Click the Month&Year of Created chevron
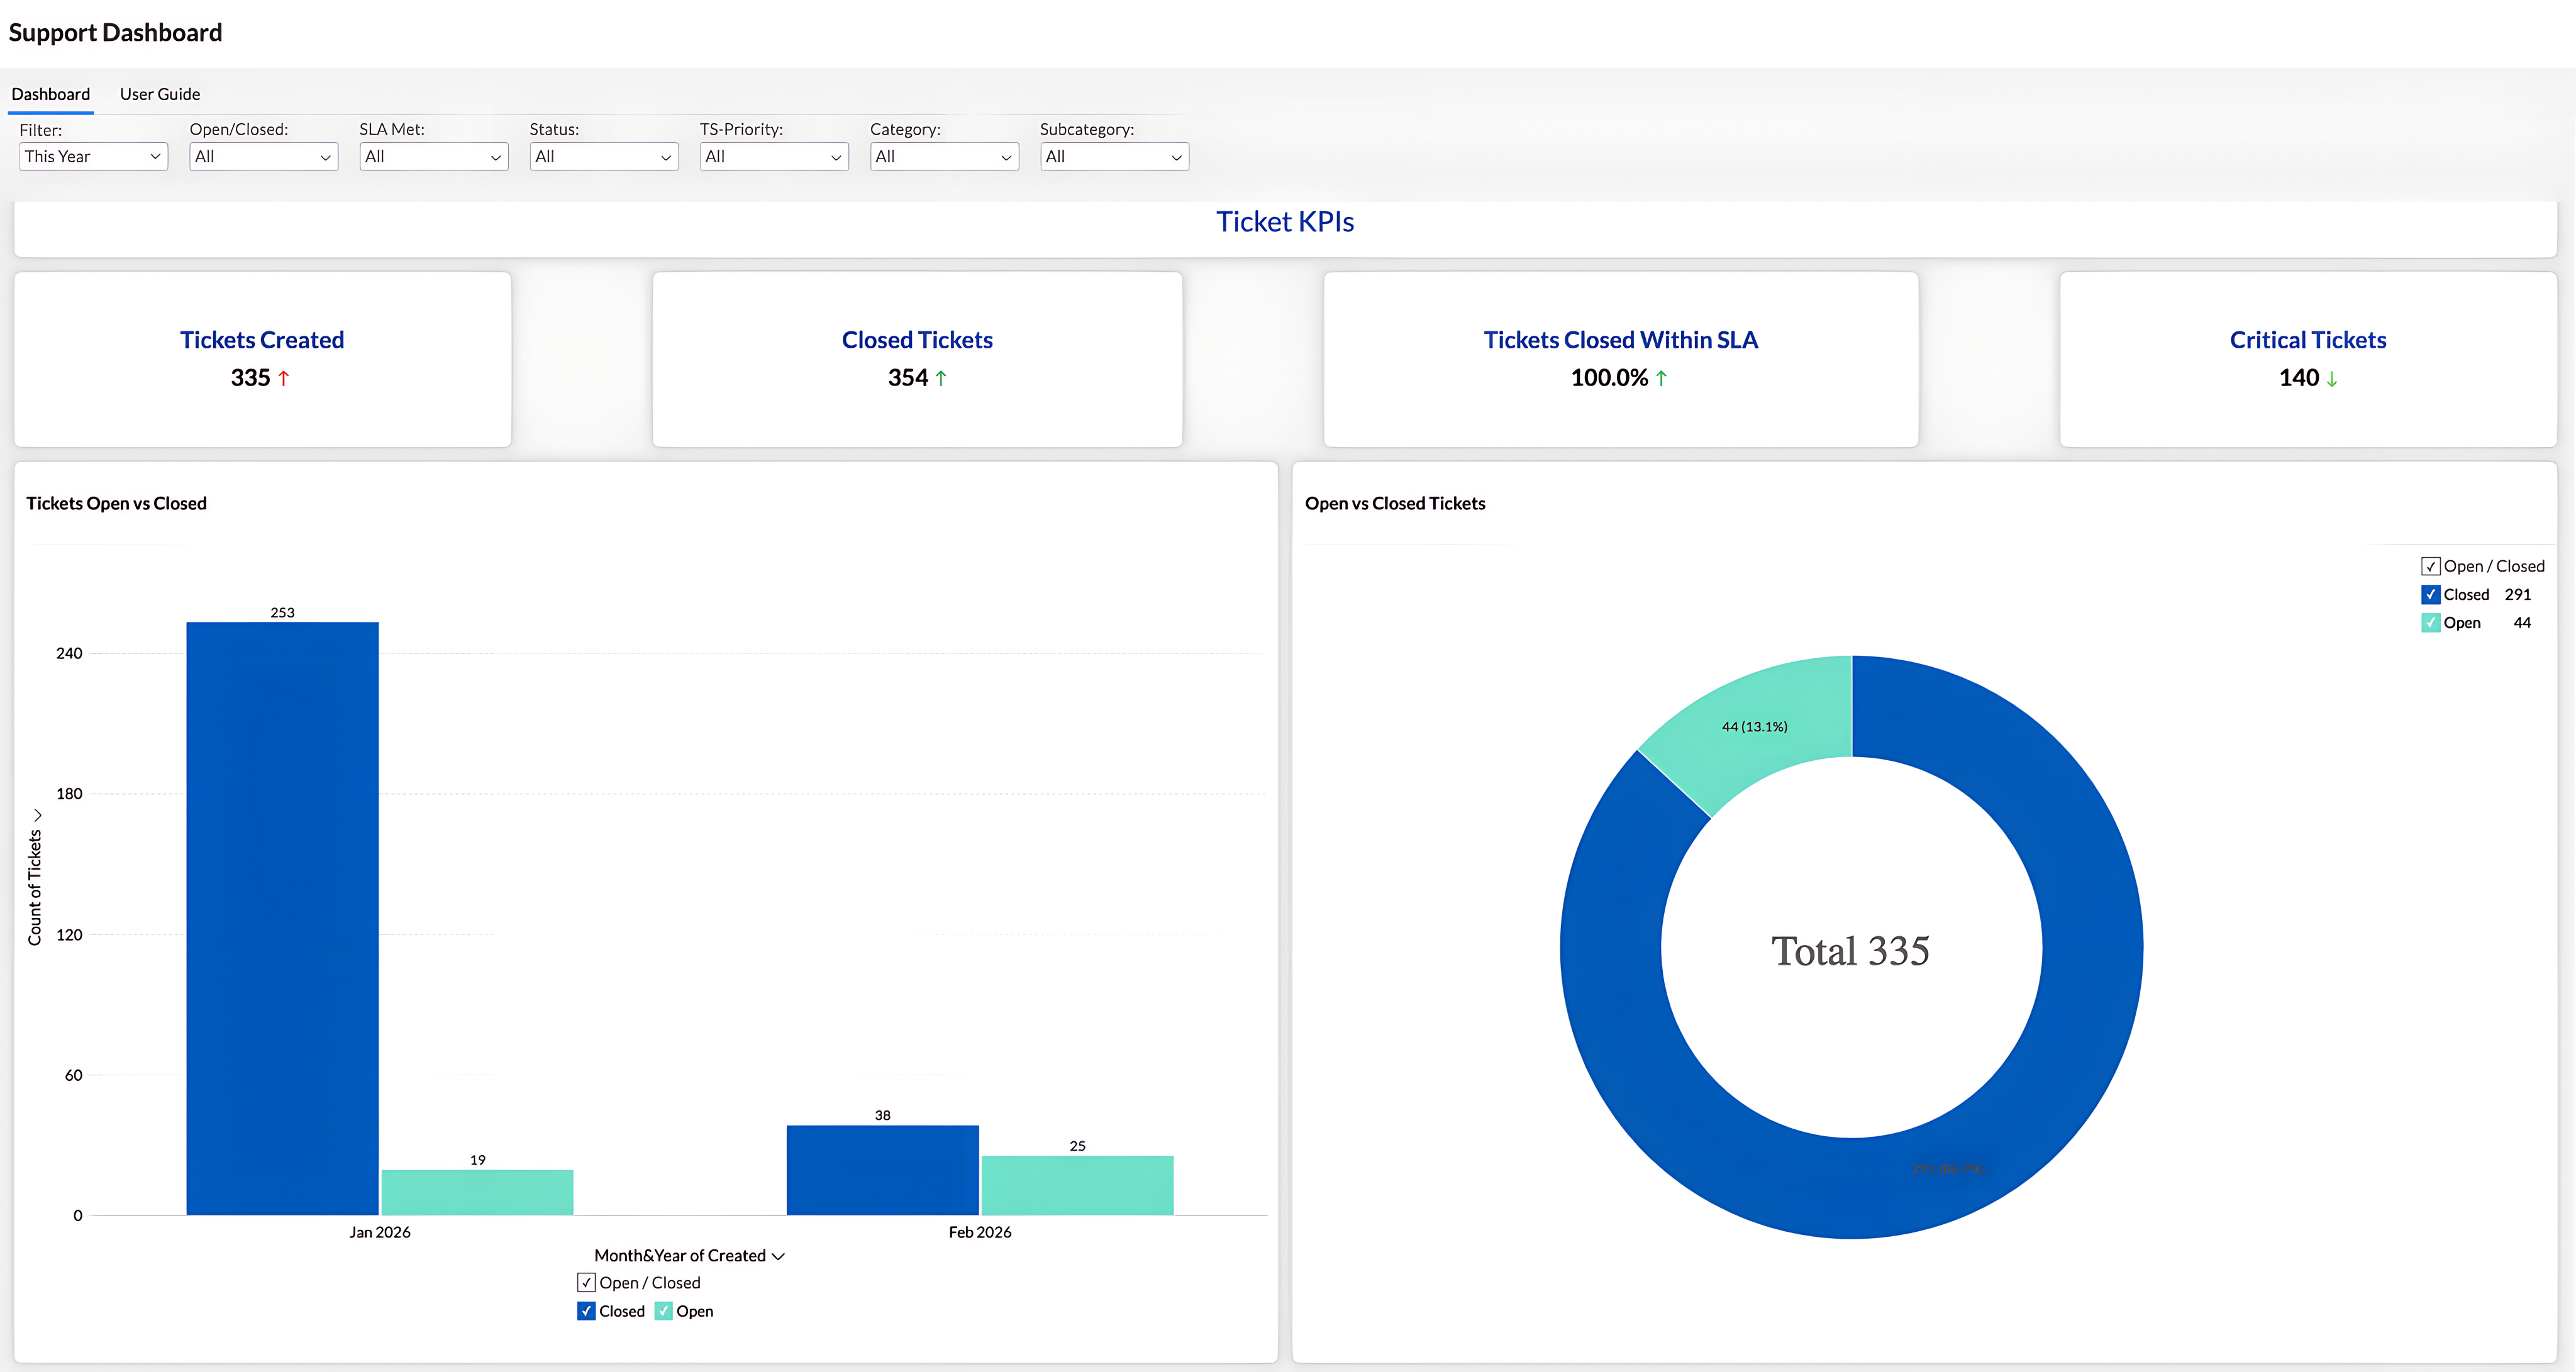Viewport: 2576px width, 1372px height. tap(778, 1256)
